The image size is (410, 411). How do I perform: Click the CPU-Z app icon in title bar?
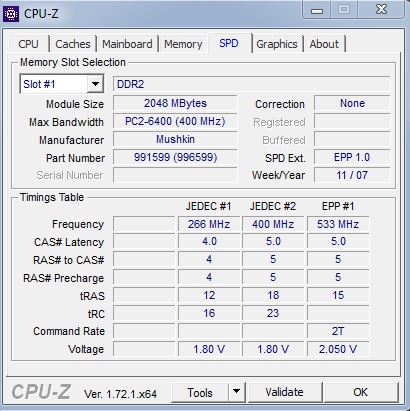[11, 14]
